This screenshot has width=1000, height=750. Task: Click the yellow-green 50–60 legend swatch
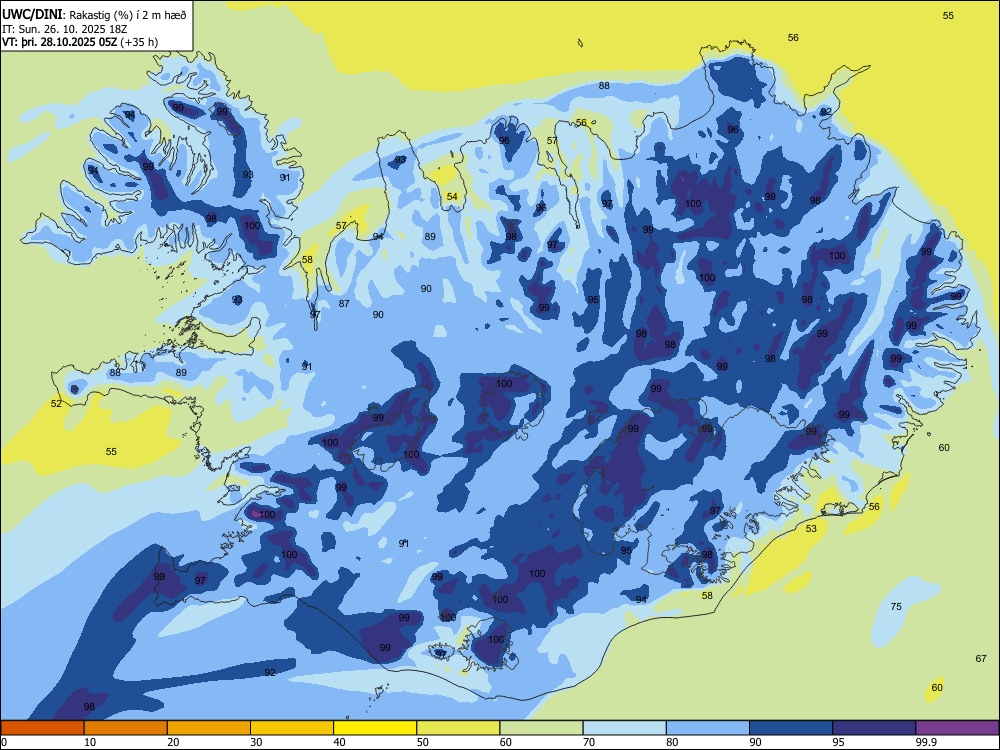458,728
